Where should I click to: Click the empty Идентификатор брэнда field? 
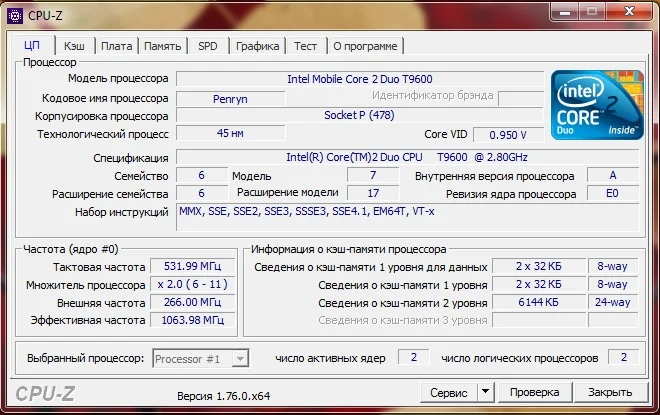click(x=521, y=98)
